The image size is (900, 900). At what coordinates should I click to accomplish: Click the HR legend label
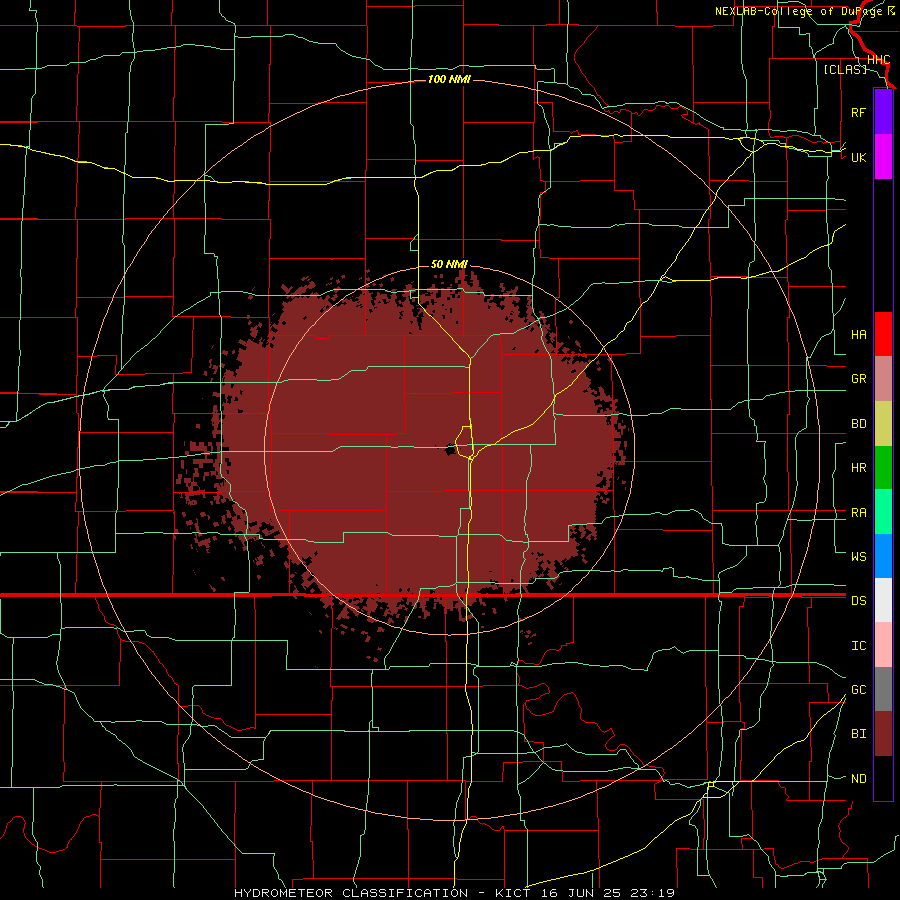coord(858,468)
